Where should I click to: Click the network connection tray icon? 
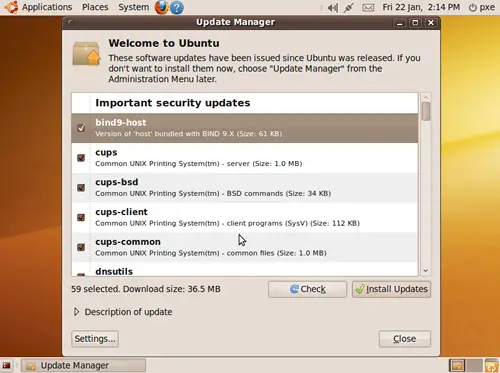tap(349, 8)
